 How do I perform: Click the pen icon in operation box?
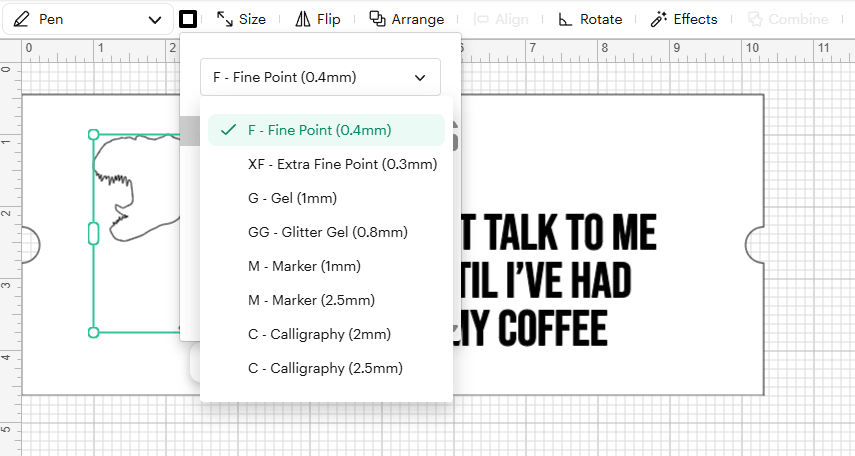[21, 20]
